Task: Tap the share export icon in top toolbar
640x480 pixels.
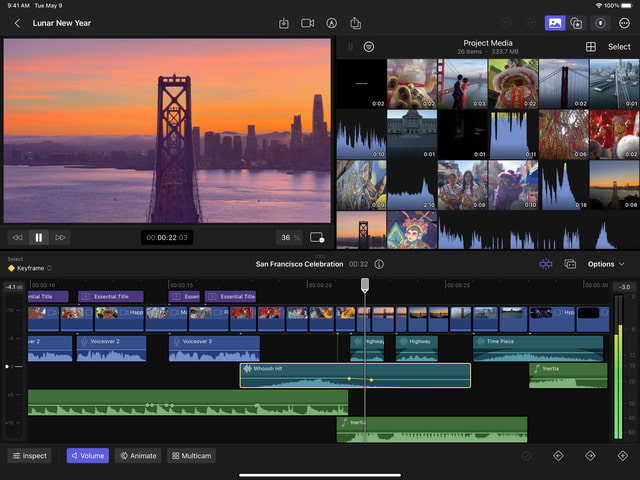Action: [x=355, y=23]
